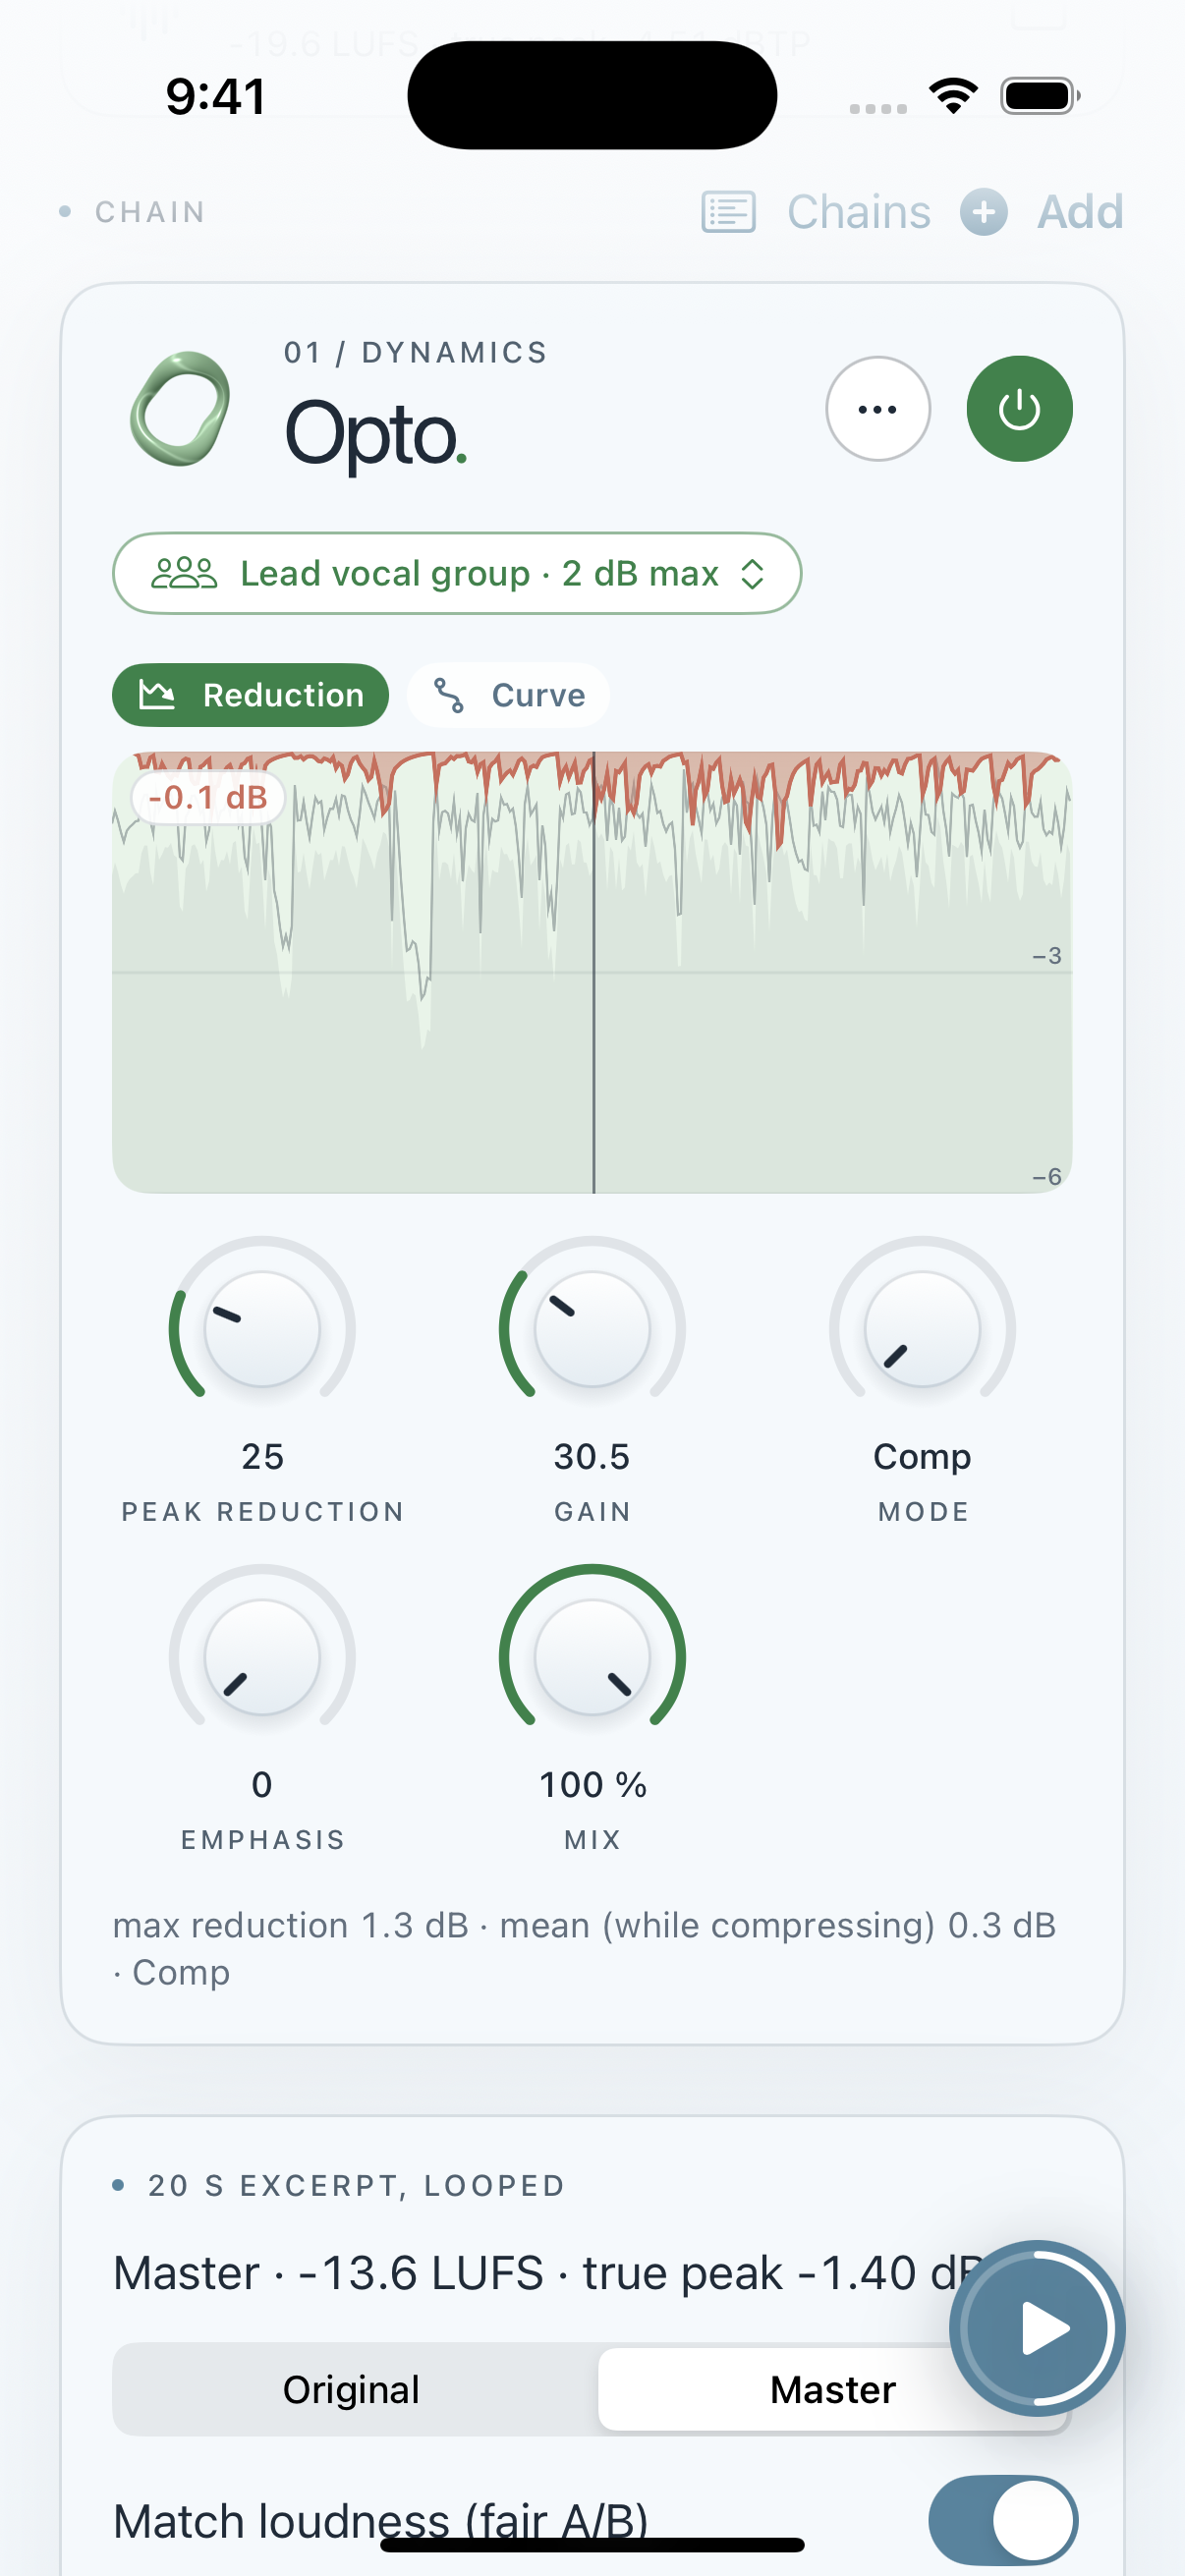Tap the plus Add icon
The height and width of the screenshot is (2576, 1185).
[x=984, y=212]
